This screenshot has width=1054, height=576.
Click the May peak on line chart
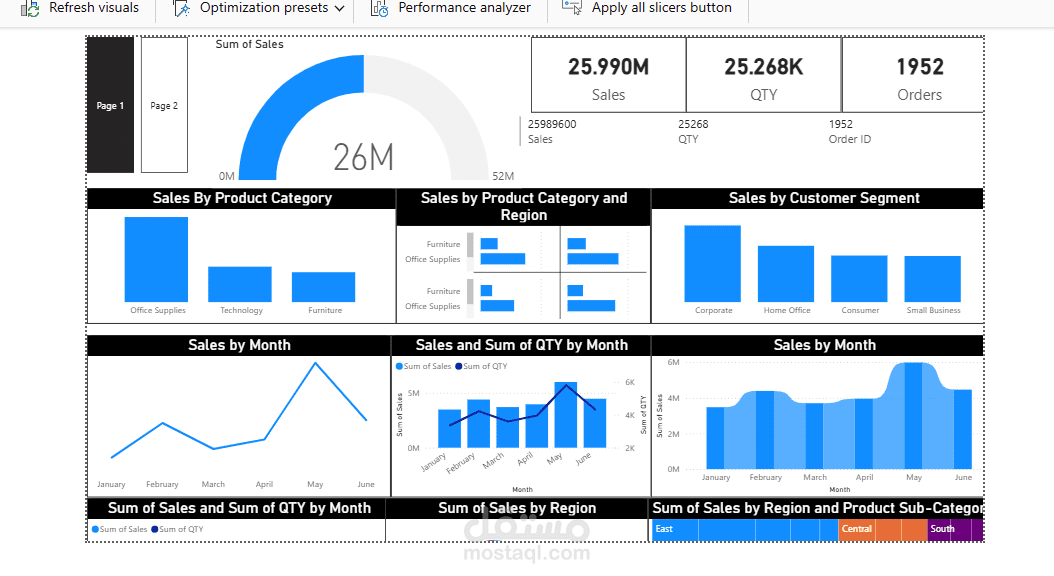coord(315,364)
